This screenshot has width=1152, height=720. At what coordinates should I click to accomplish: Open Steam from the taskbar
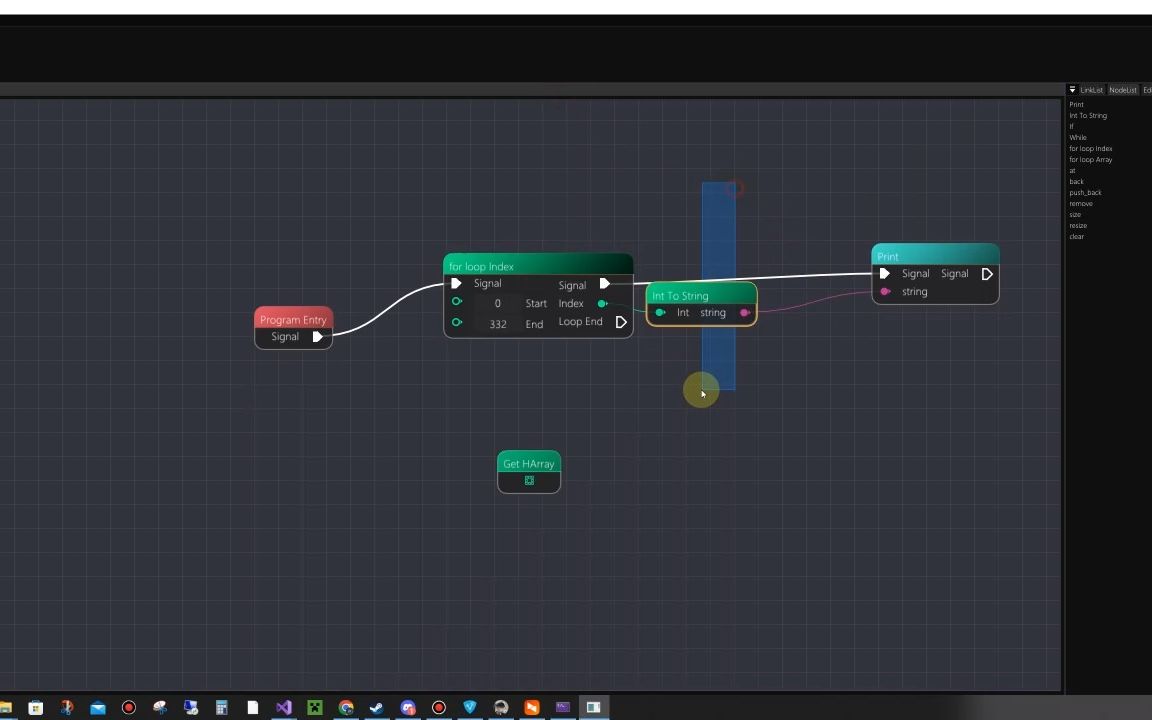pyautogui.click(x=376, y=708)
